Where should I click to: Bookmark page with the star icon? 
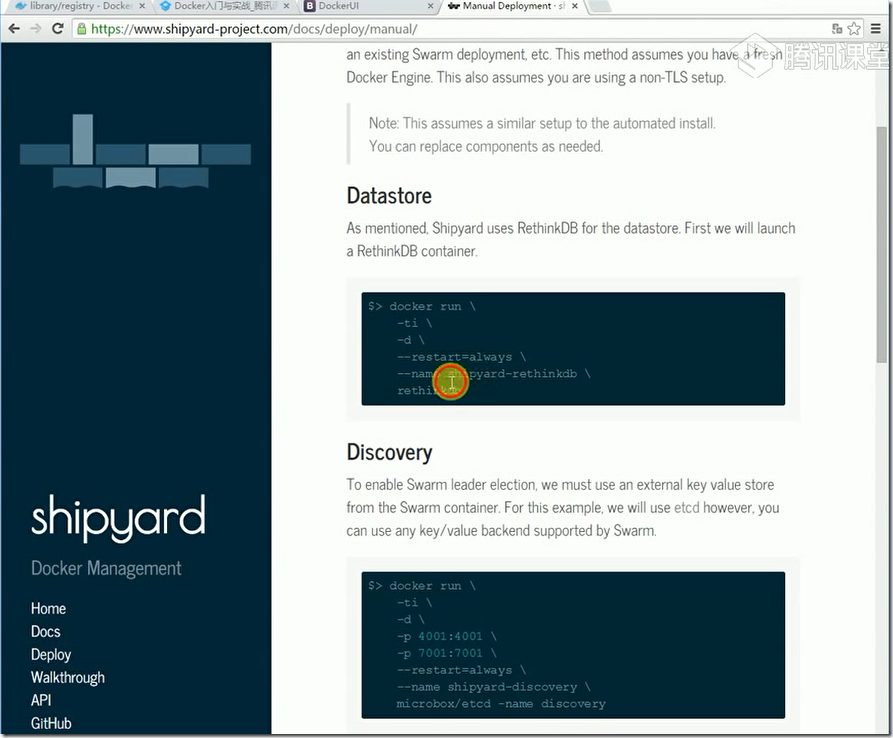coord(854,28)
